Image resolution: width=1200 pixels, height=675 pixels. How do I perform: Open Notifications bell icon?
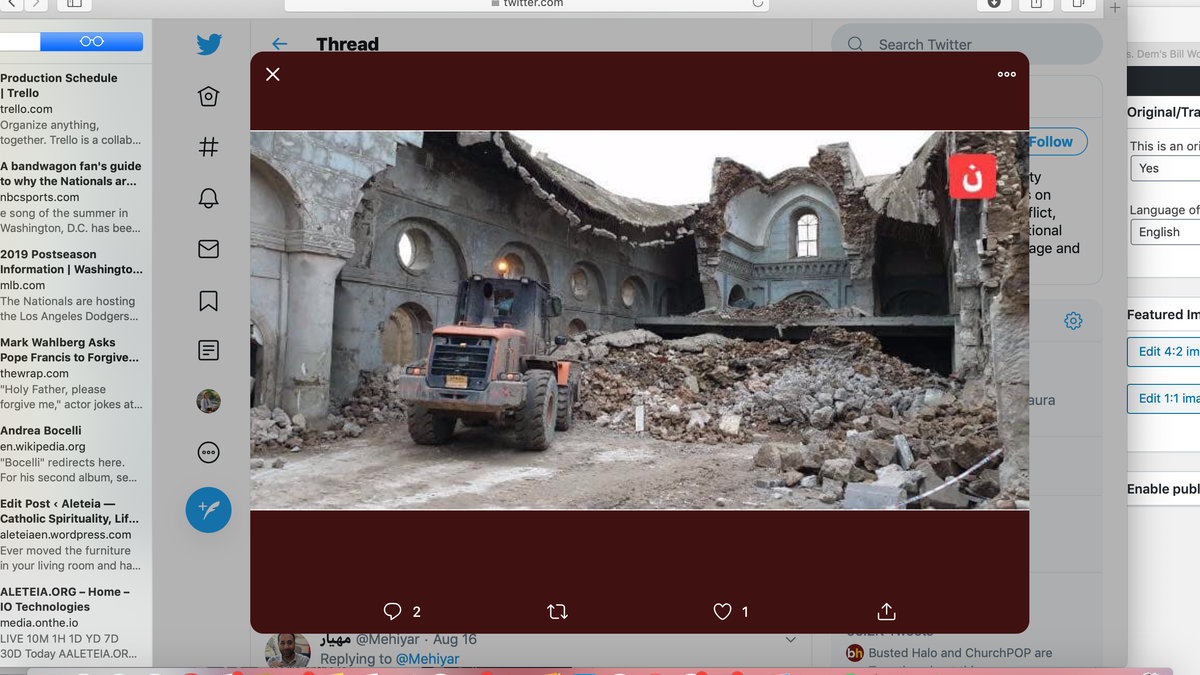coord(208,198)
